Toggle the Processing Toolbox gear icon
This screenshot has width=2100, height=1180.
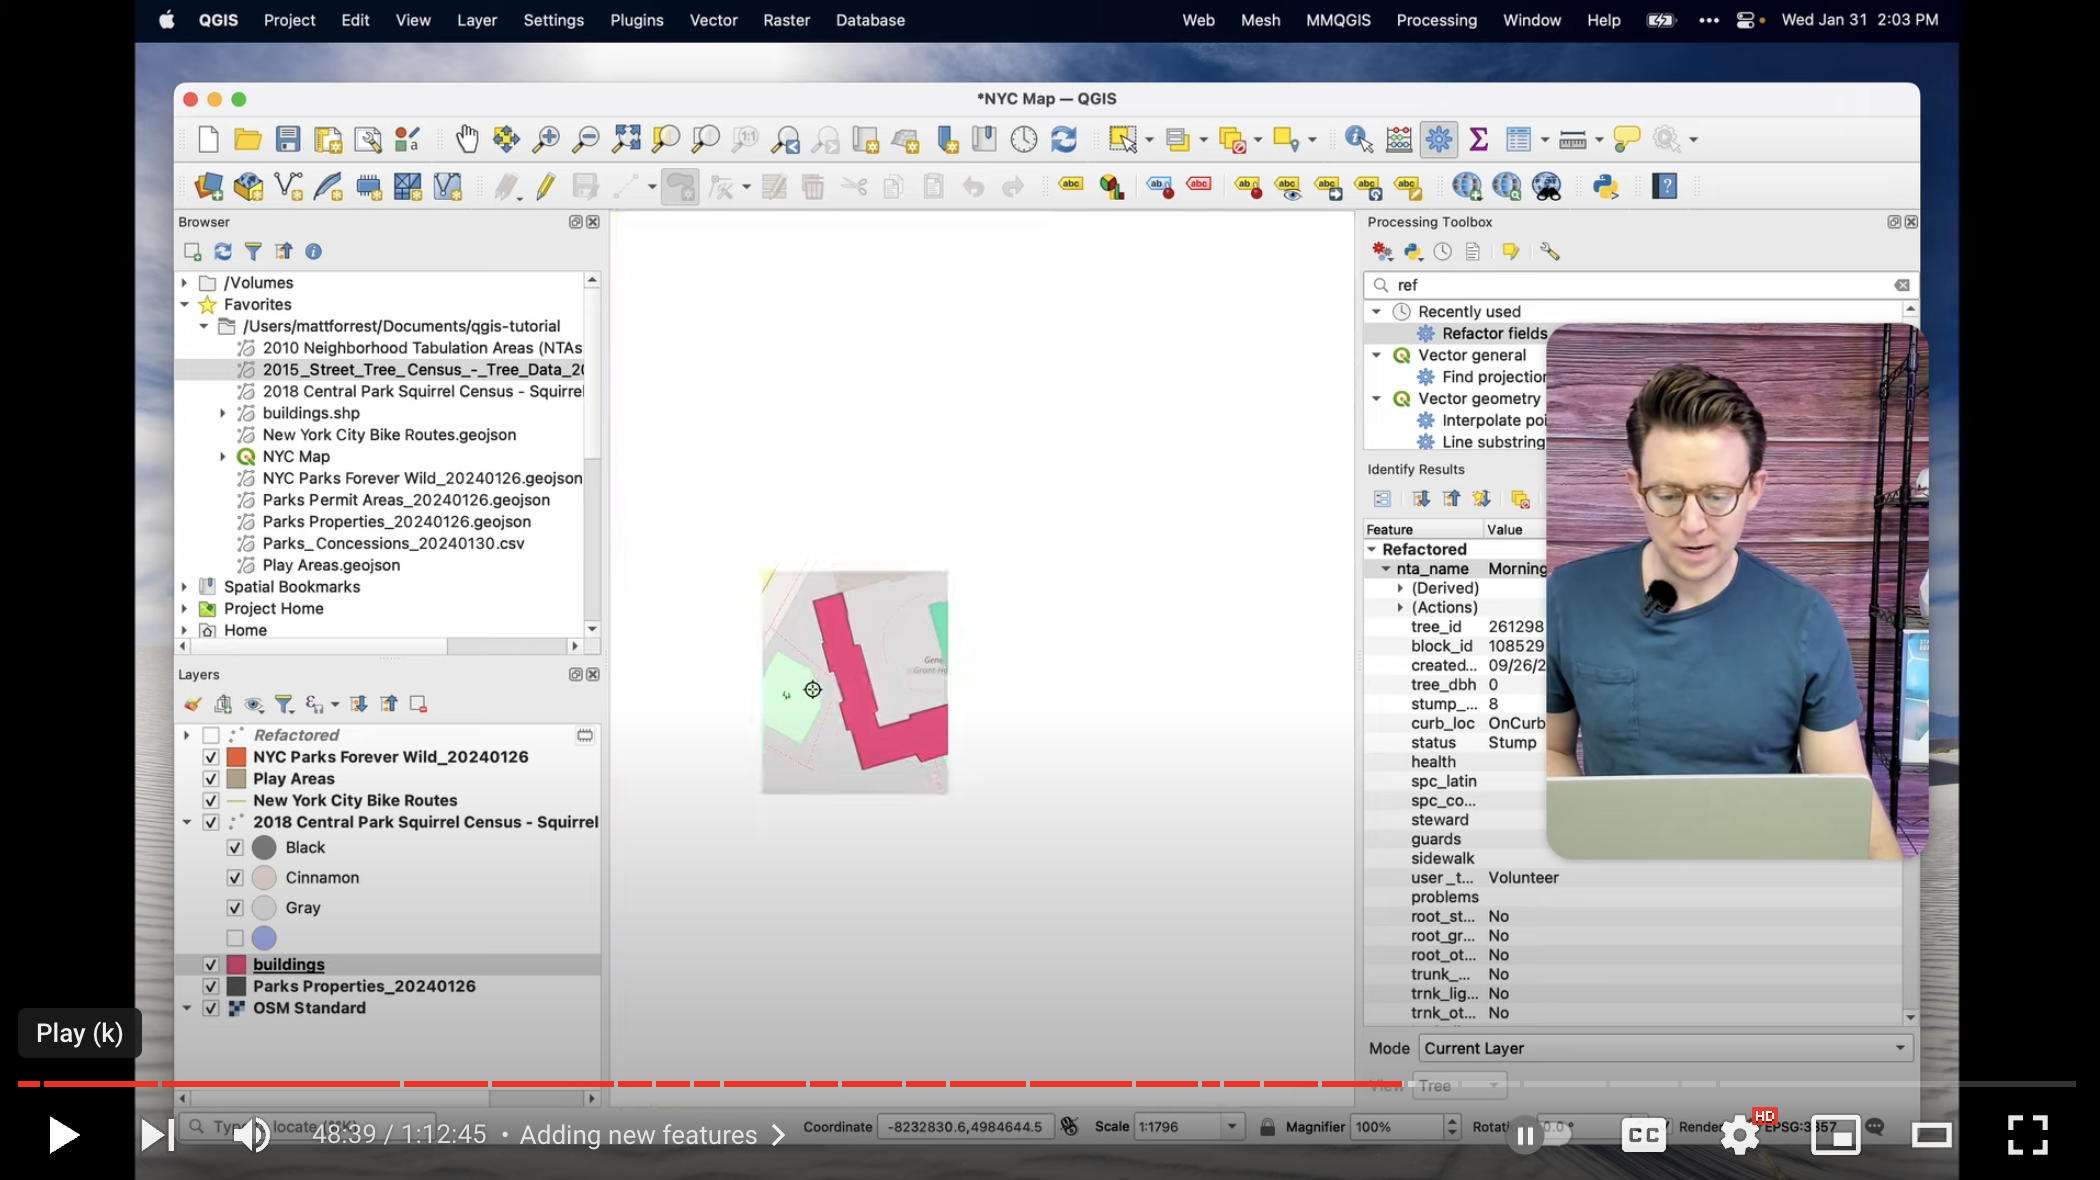(x=1439, y=139)
